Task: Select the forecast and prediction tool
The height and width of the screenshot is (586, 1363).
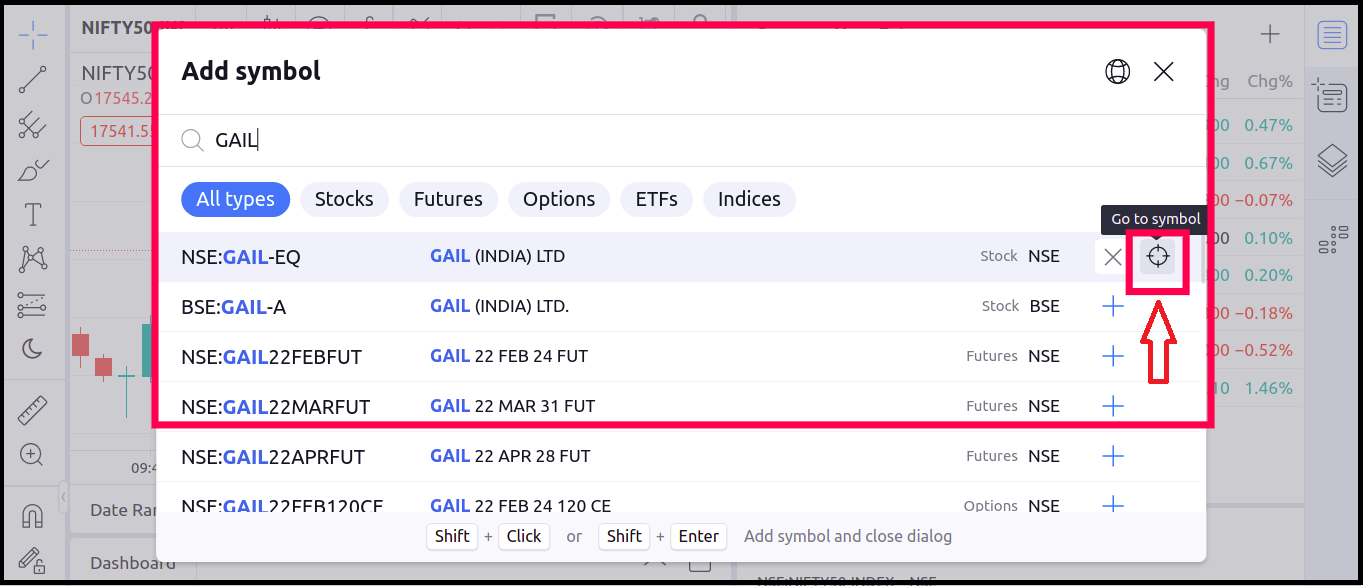Action: click(33, 304)
